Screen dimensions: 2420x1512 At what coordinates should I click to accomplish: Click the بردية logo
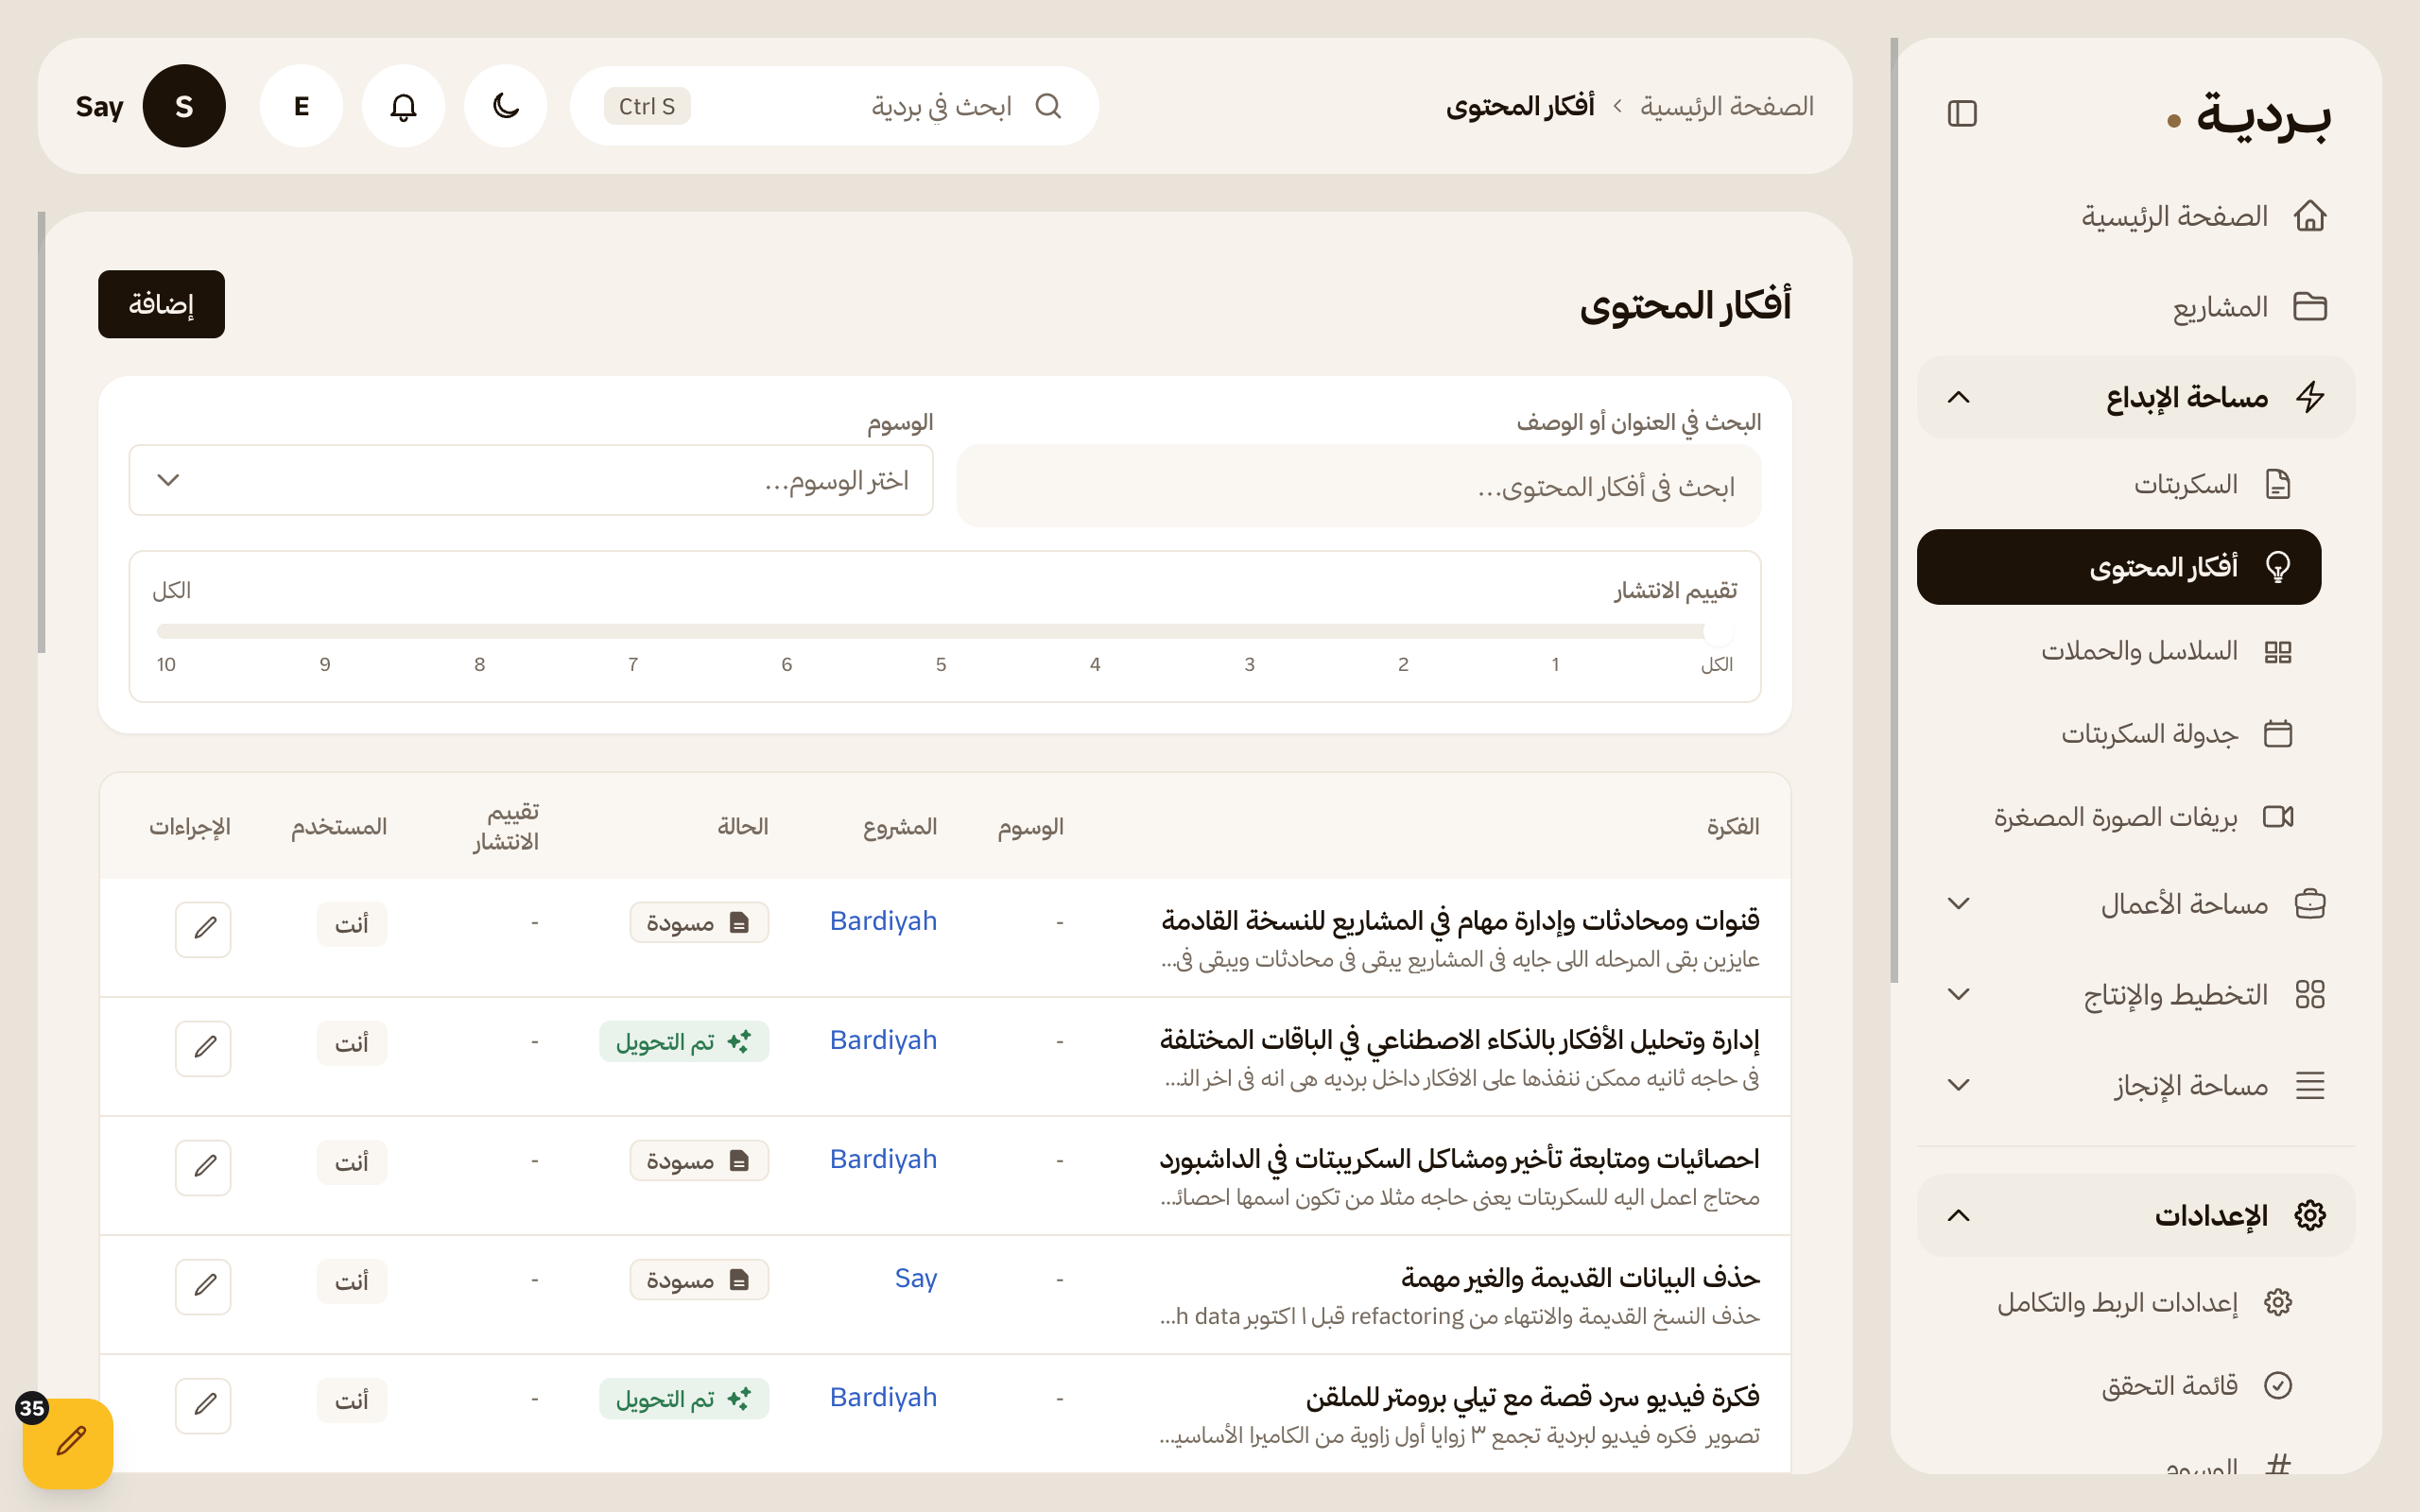(x=2250, y=115)
